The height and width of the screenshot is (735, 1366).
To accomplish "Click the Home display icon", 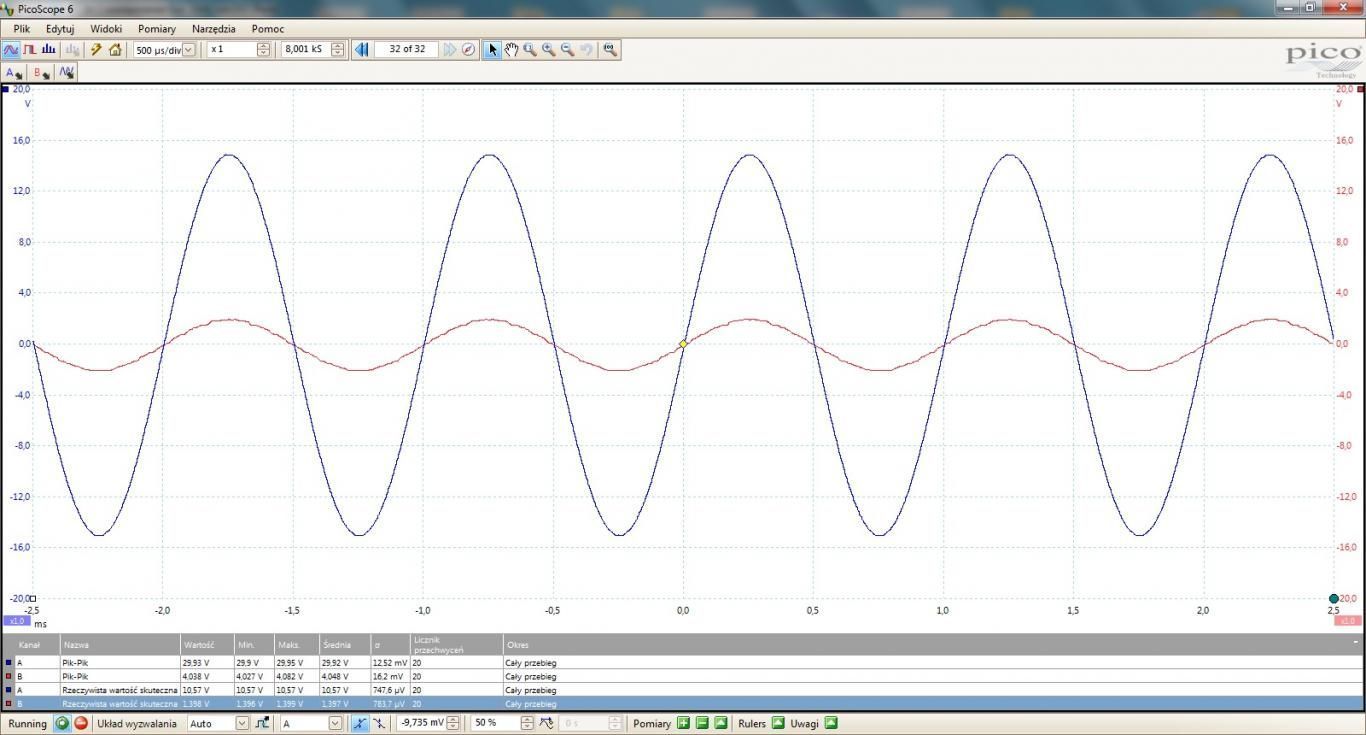I will point(115,49).
